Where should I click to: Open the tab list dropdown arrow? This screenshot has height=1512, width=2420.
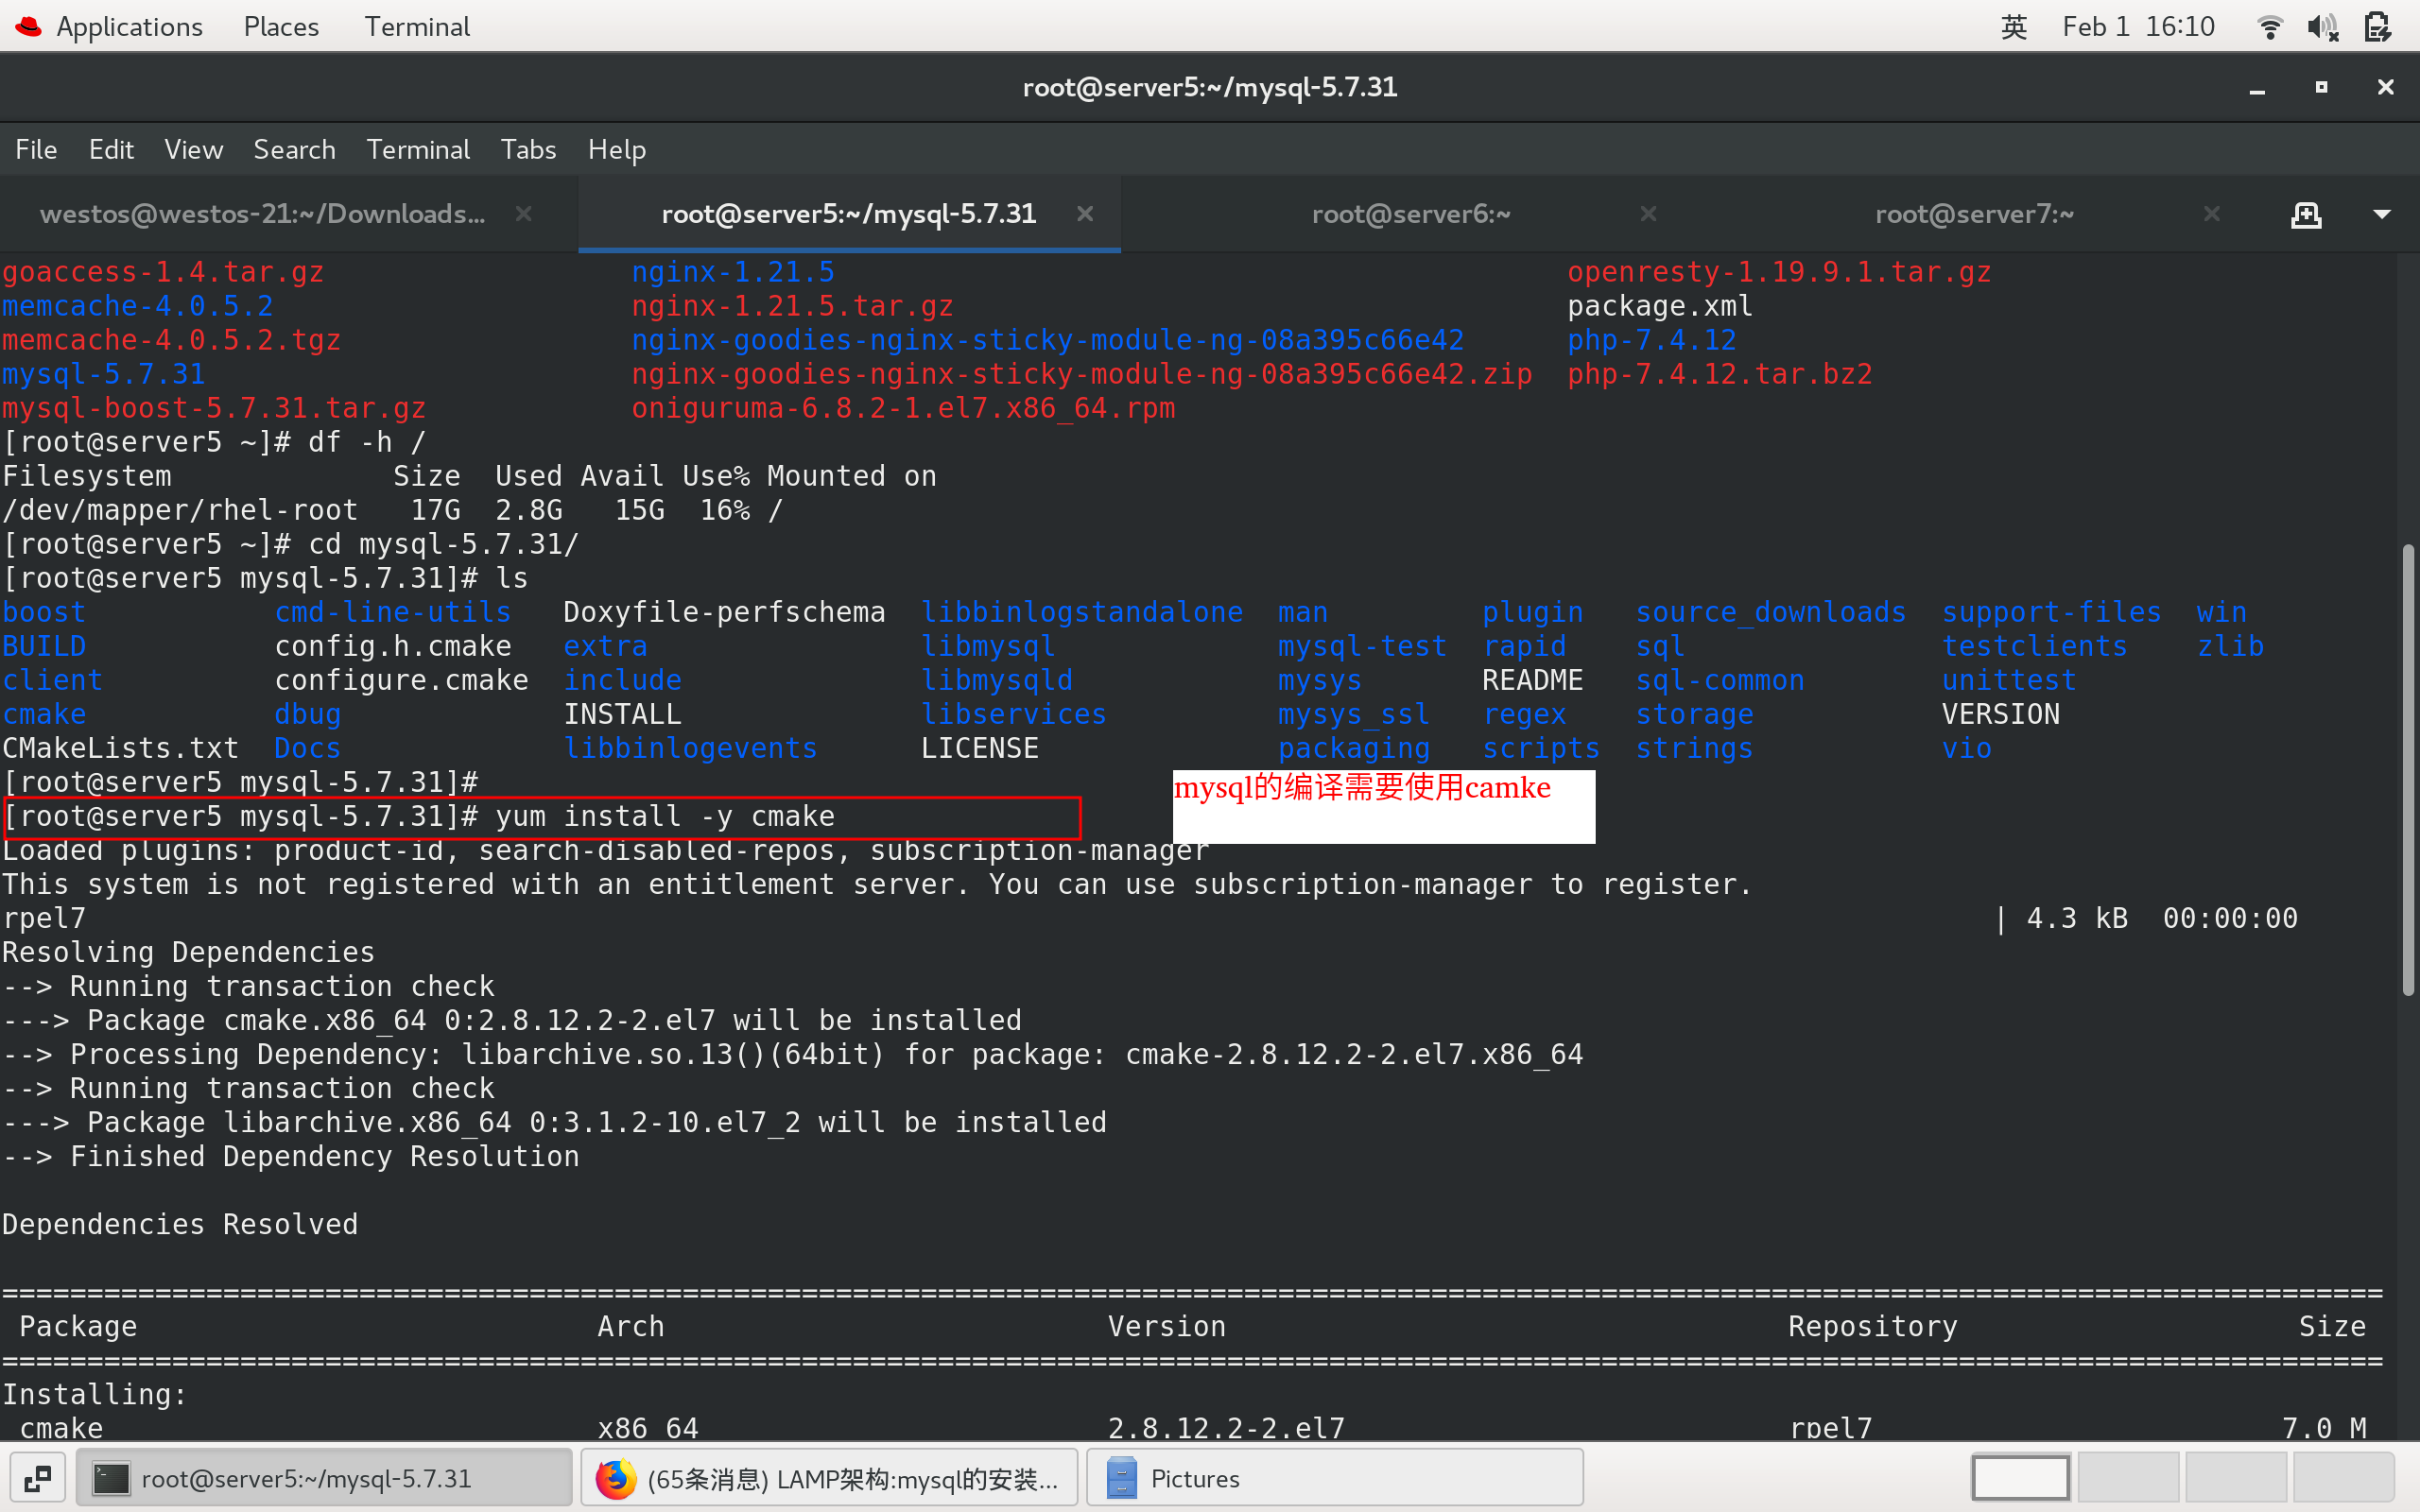click(2382, 214)
